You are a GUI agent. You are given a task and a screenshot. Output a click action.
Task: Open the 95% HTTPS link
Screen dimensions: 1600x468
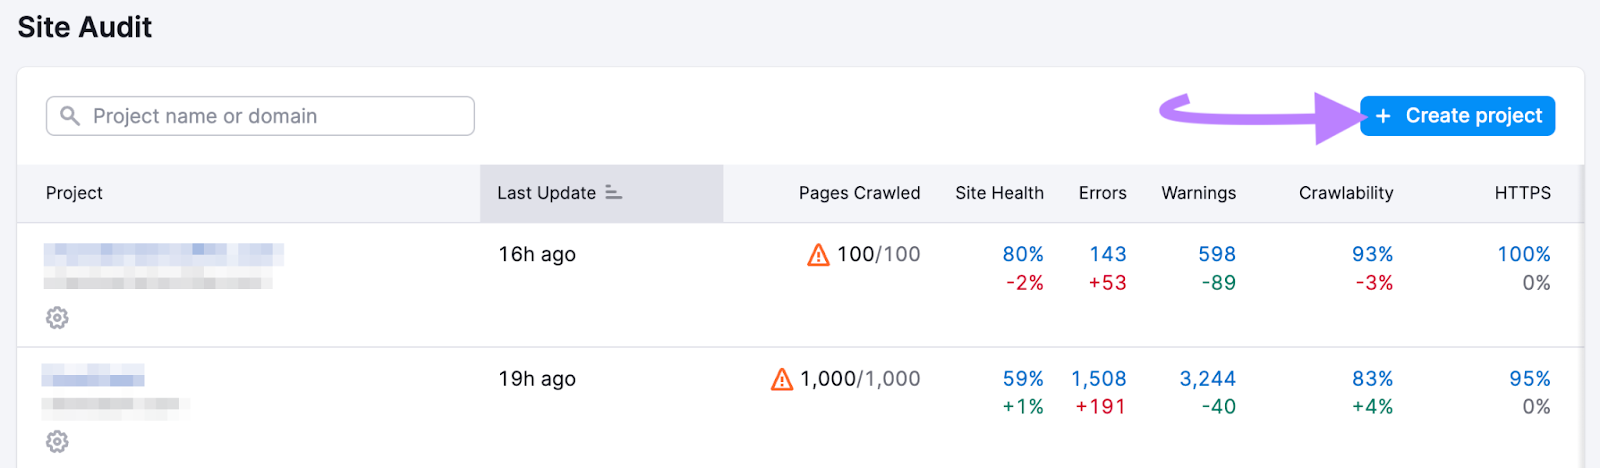click(x=1530, y=379)
